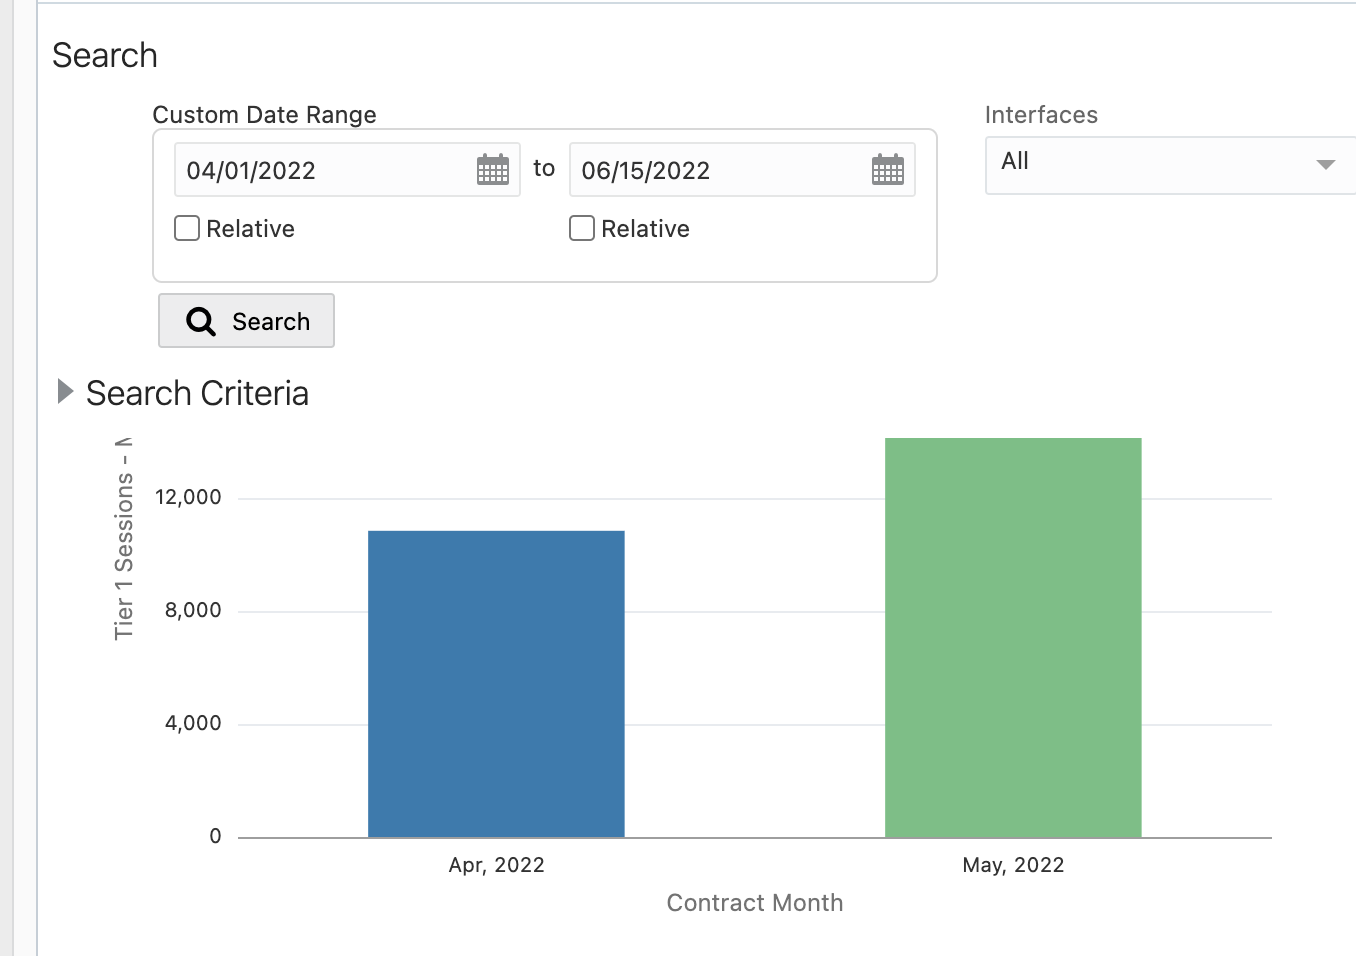Open the Interfaces dropdown showing All
The image size is (1356, 956).
[1170, 165]
